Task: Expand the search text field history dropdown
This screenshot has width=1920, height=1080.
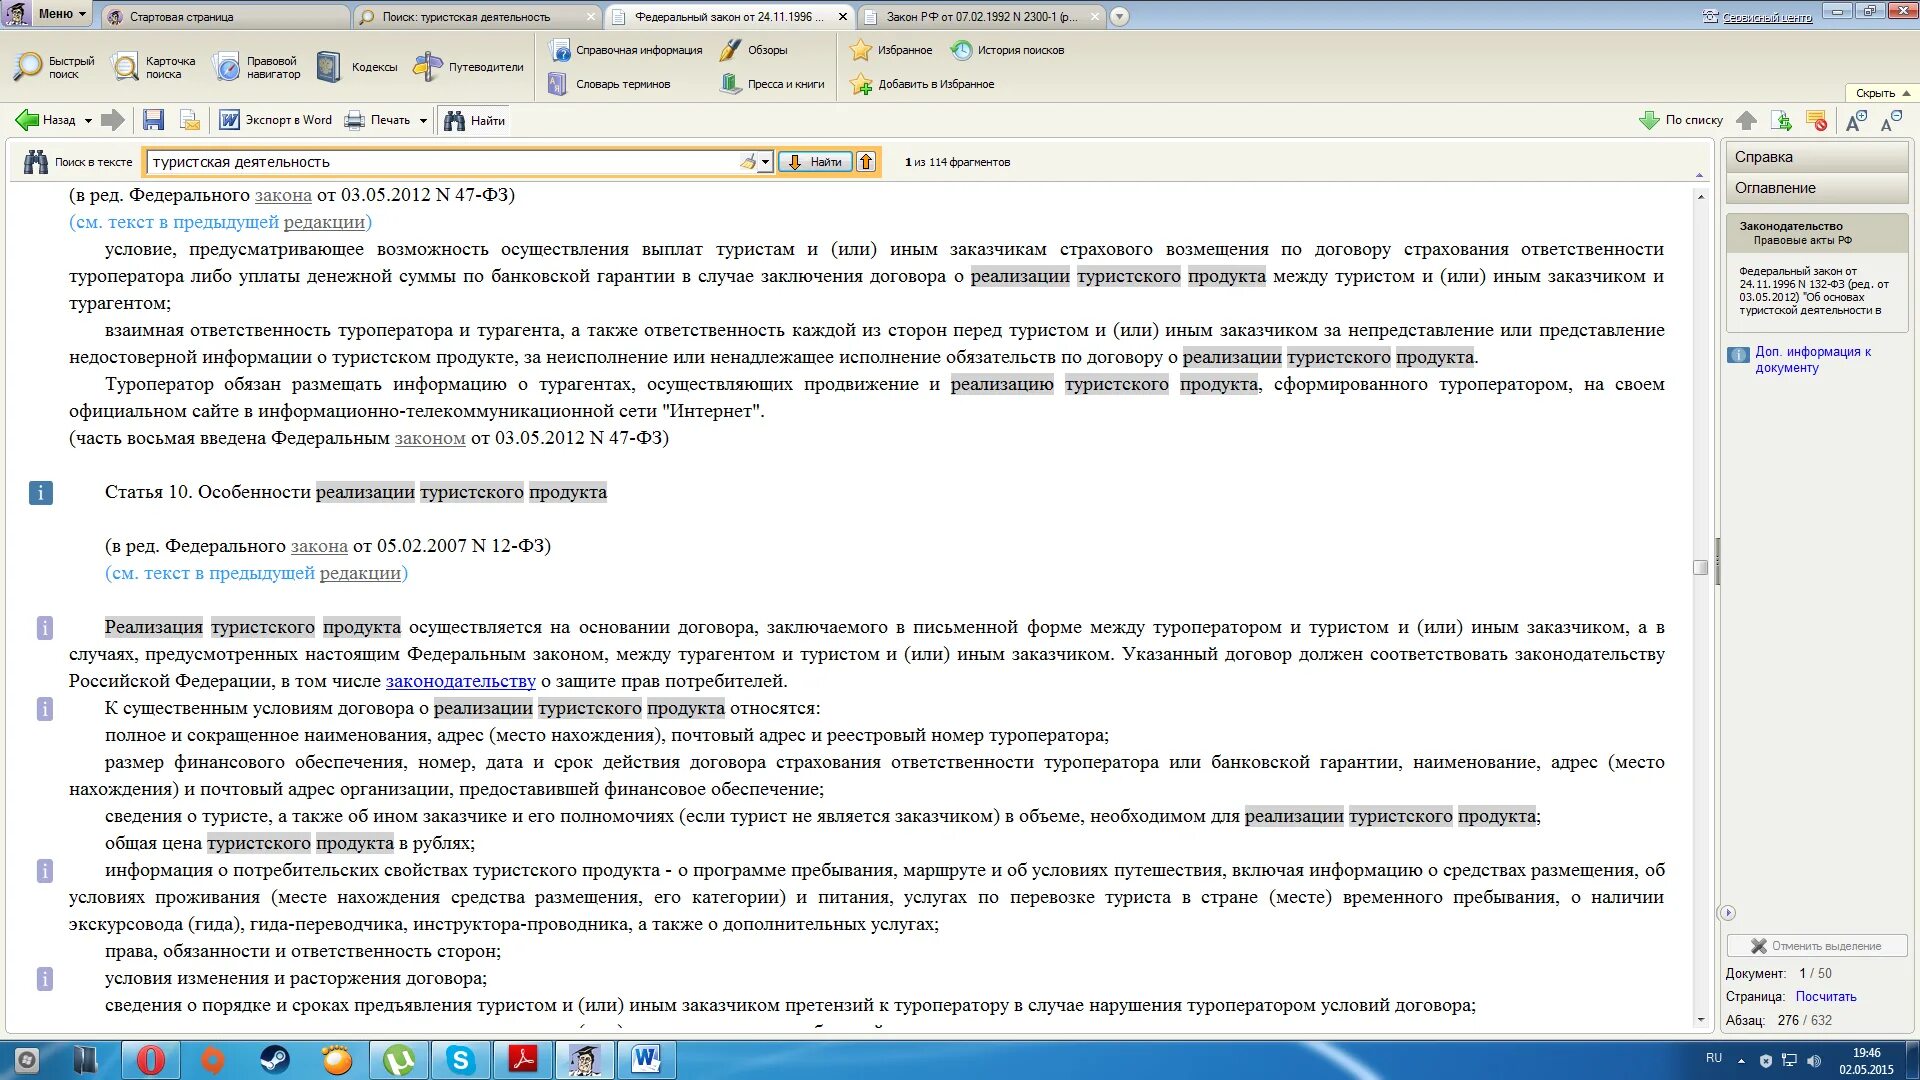Action: tap(765, 162)
